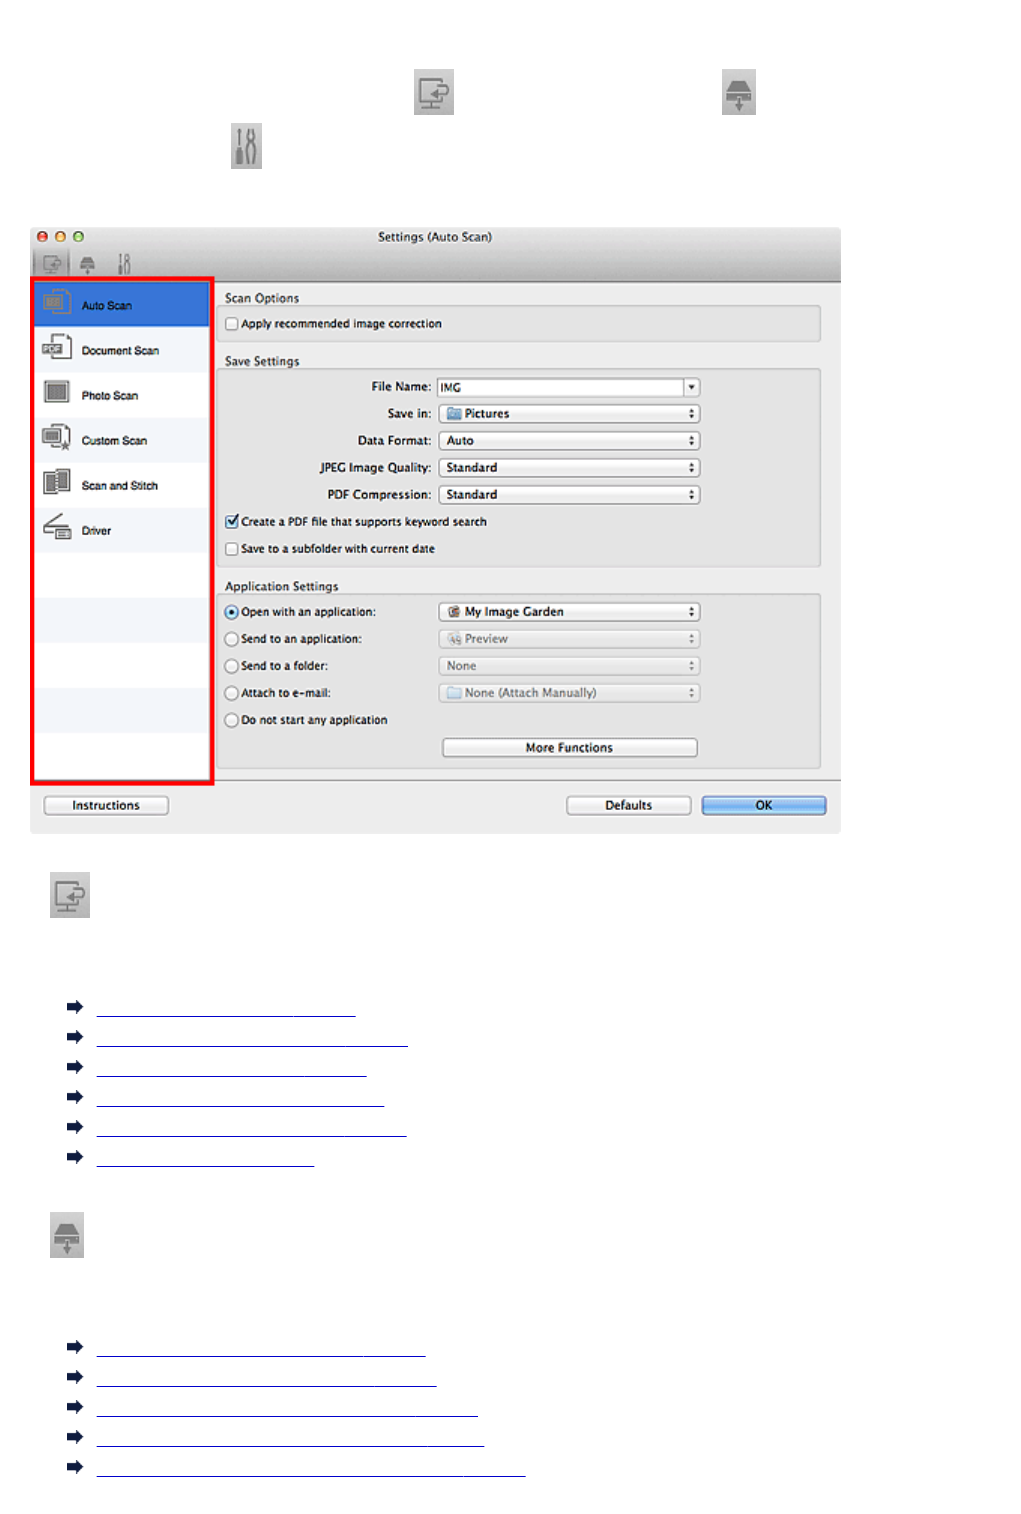Click the More Functions button
The height and width of the screenshot is (1514, 1021).
(x=570, y=748)
